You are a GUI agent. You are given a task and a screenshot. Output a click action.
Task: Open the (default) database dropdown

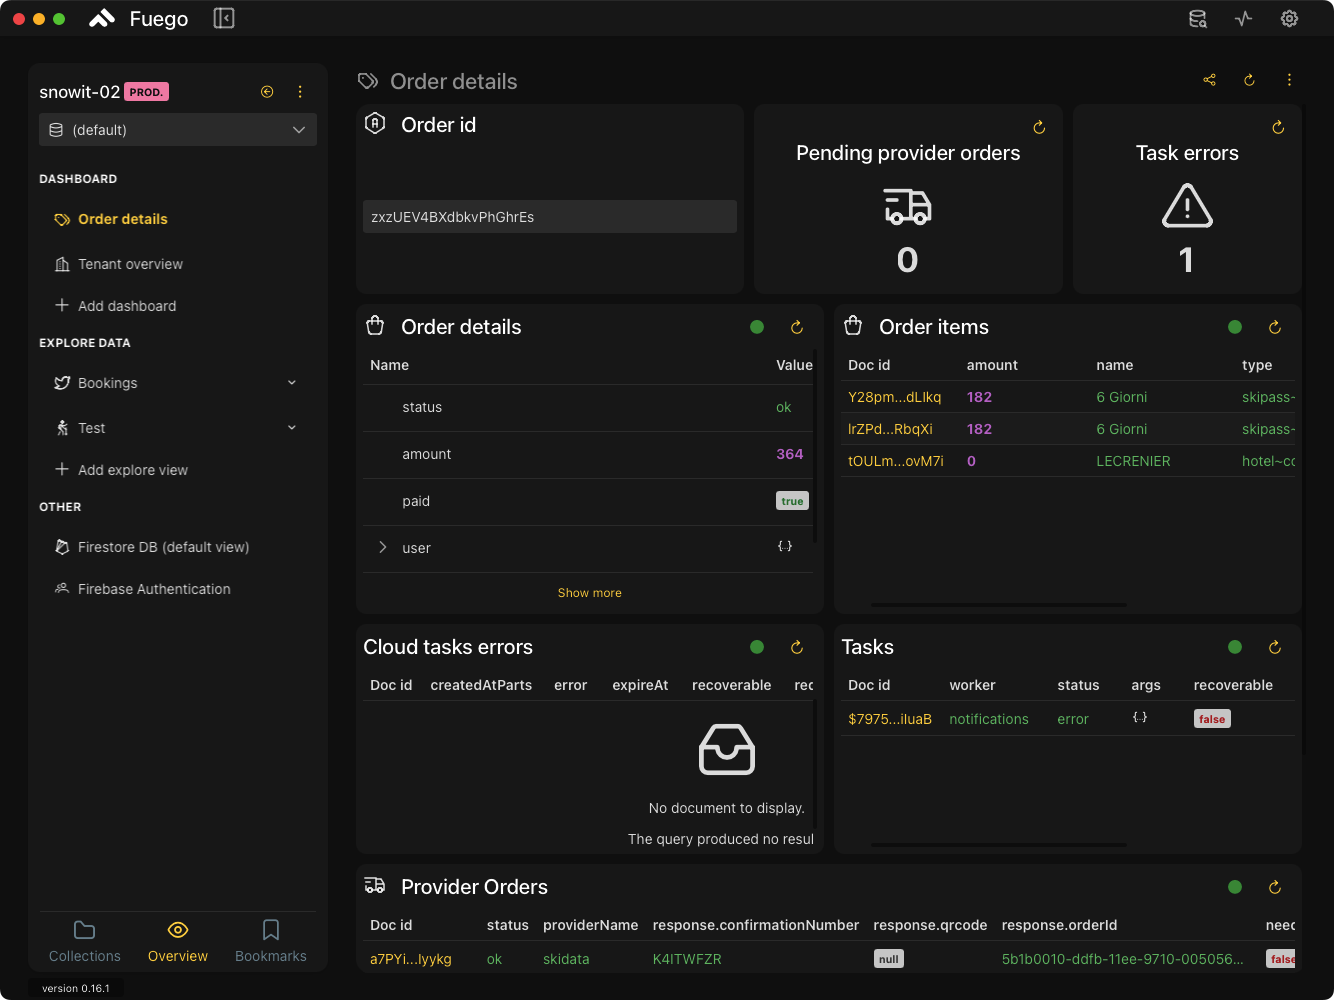[x=178, y=130]
